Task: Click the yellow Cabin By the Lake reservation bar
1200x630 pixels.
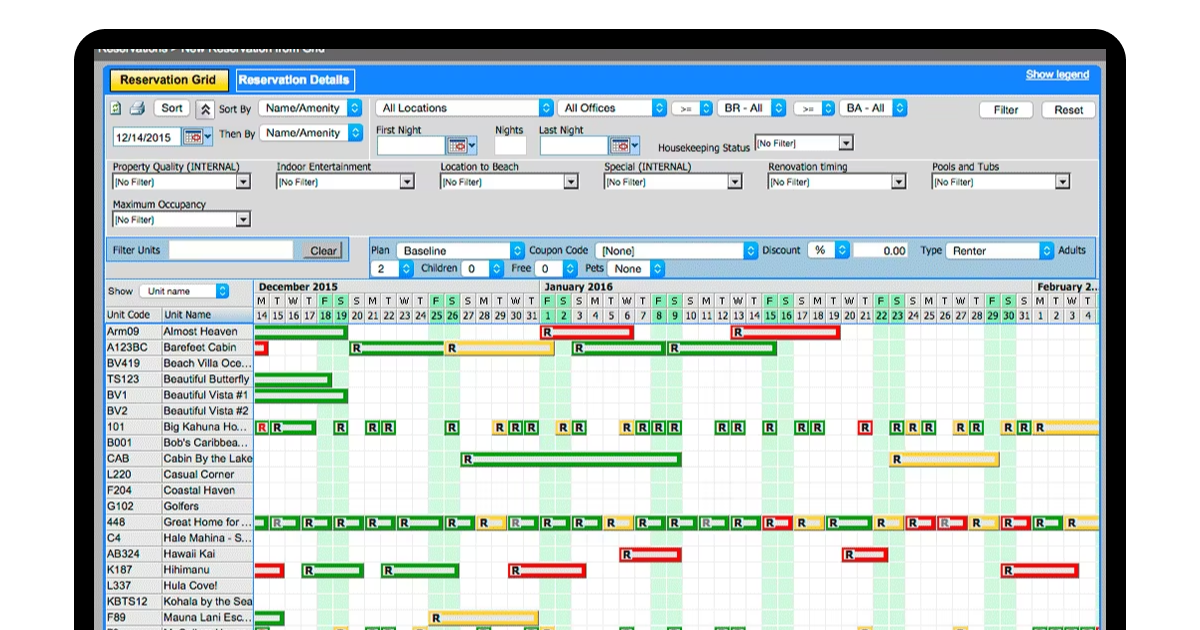Action: [x=944, y=459]
